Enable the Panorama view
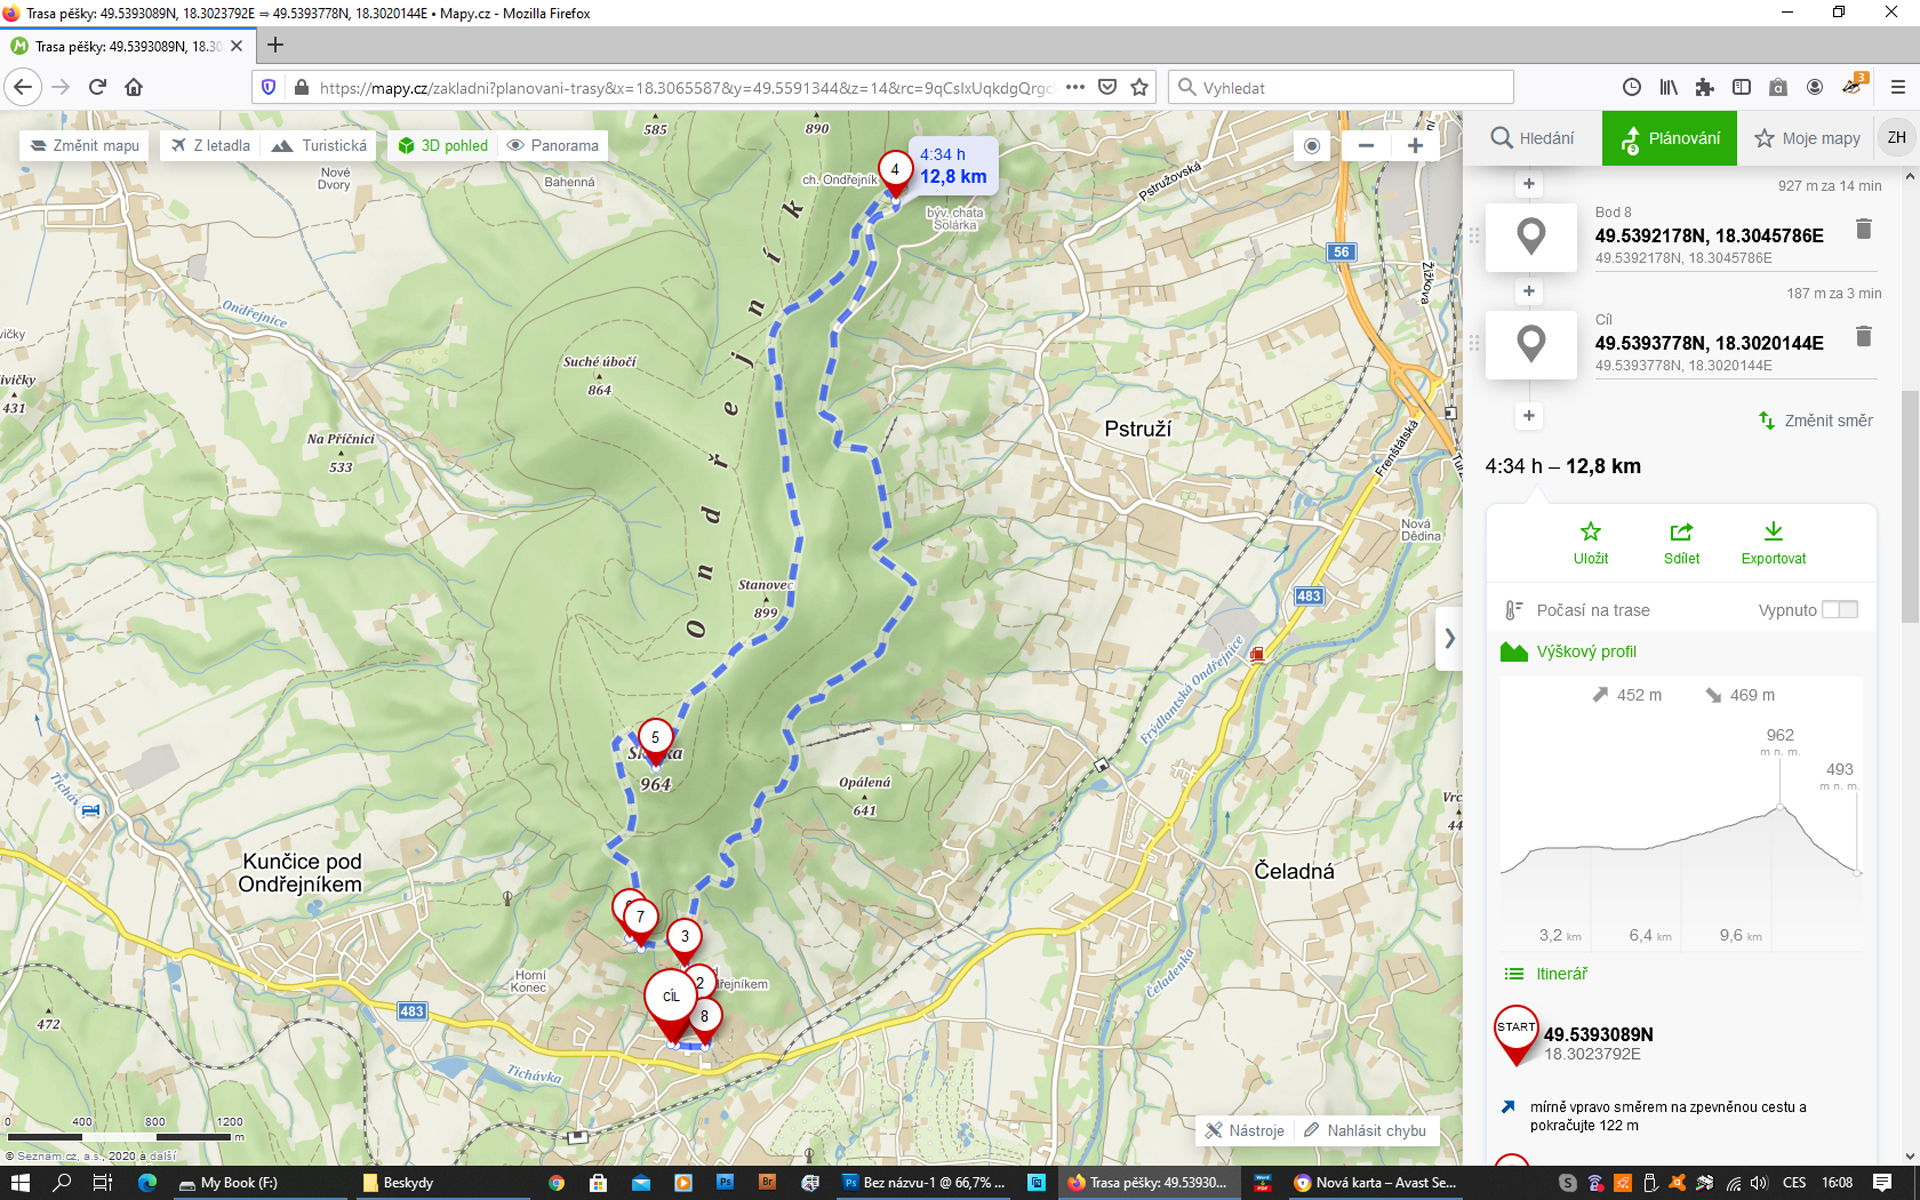This screenshot has width=1920, height=1200. 553,145
